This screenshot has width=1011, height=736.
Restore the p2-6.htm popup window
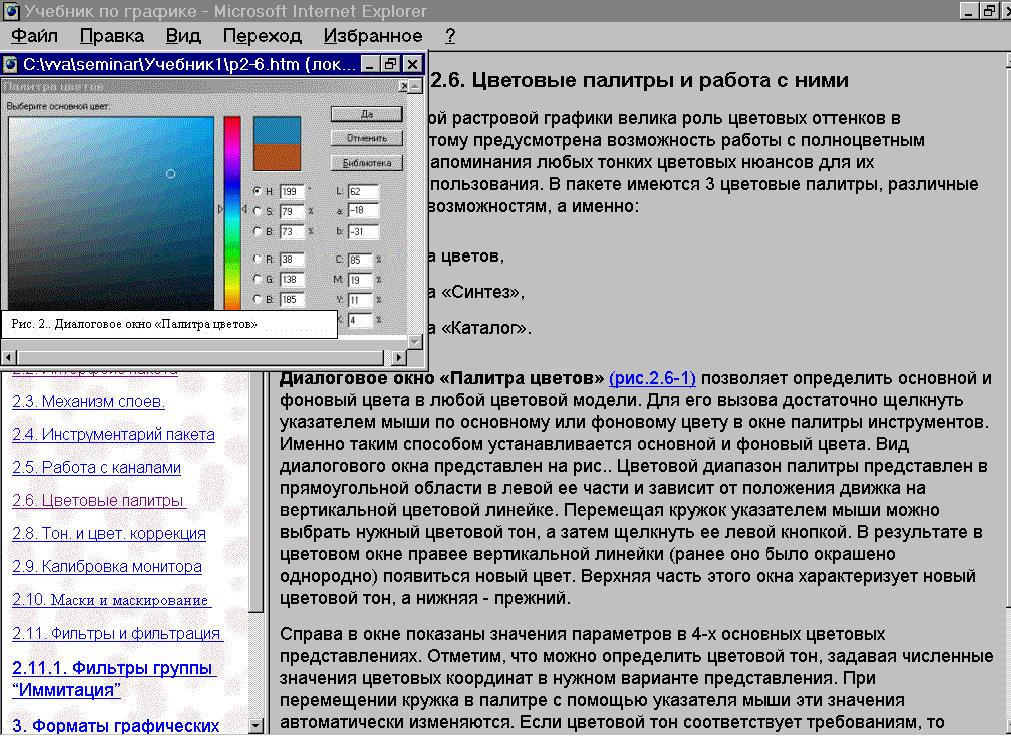pos(390,64)
